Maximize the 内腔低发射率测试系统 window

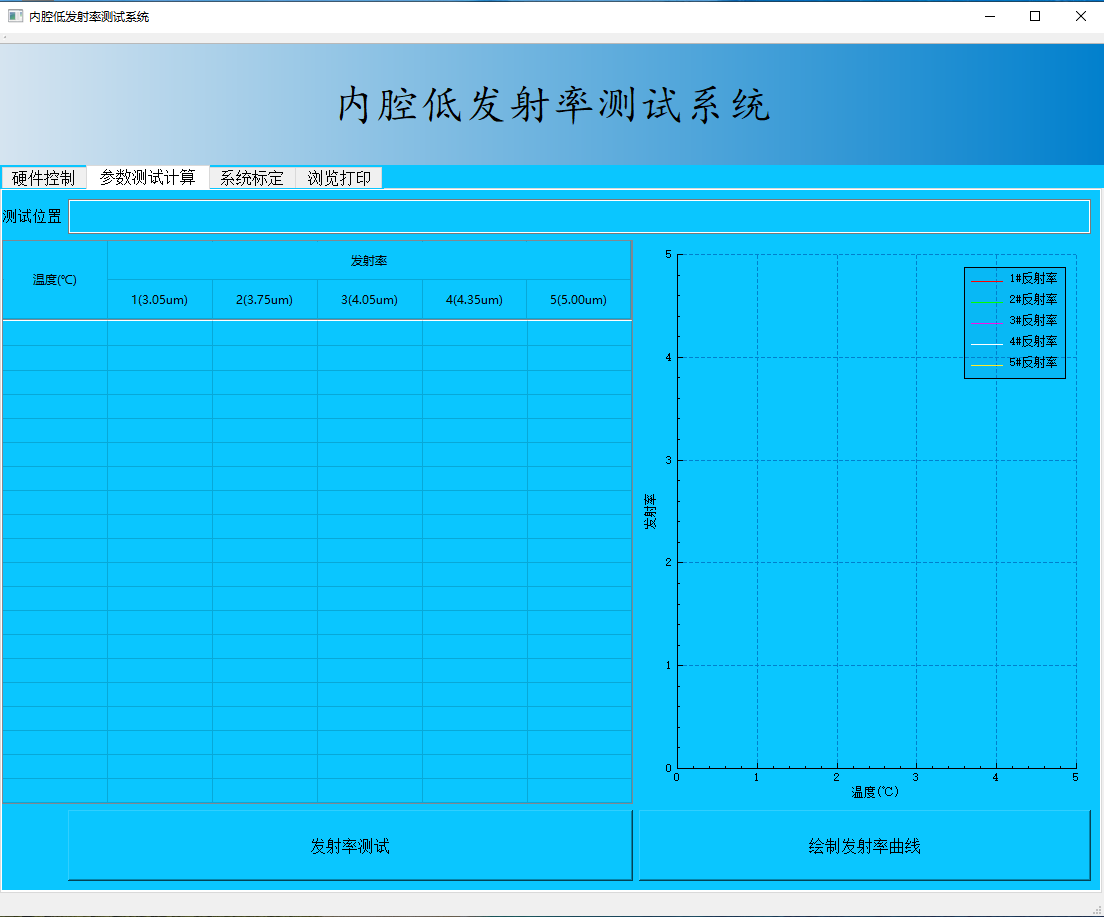pos(1035,16)
